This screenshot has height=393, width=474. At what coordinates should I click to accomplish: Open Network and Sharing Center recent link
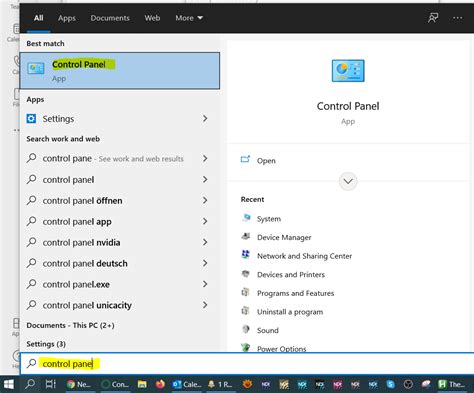point(304,256)
